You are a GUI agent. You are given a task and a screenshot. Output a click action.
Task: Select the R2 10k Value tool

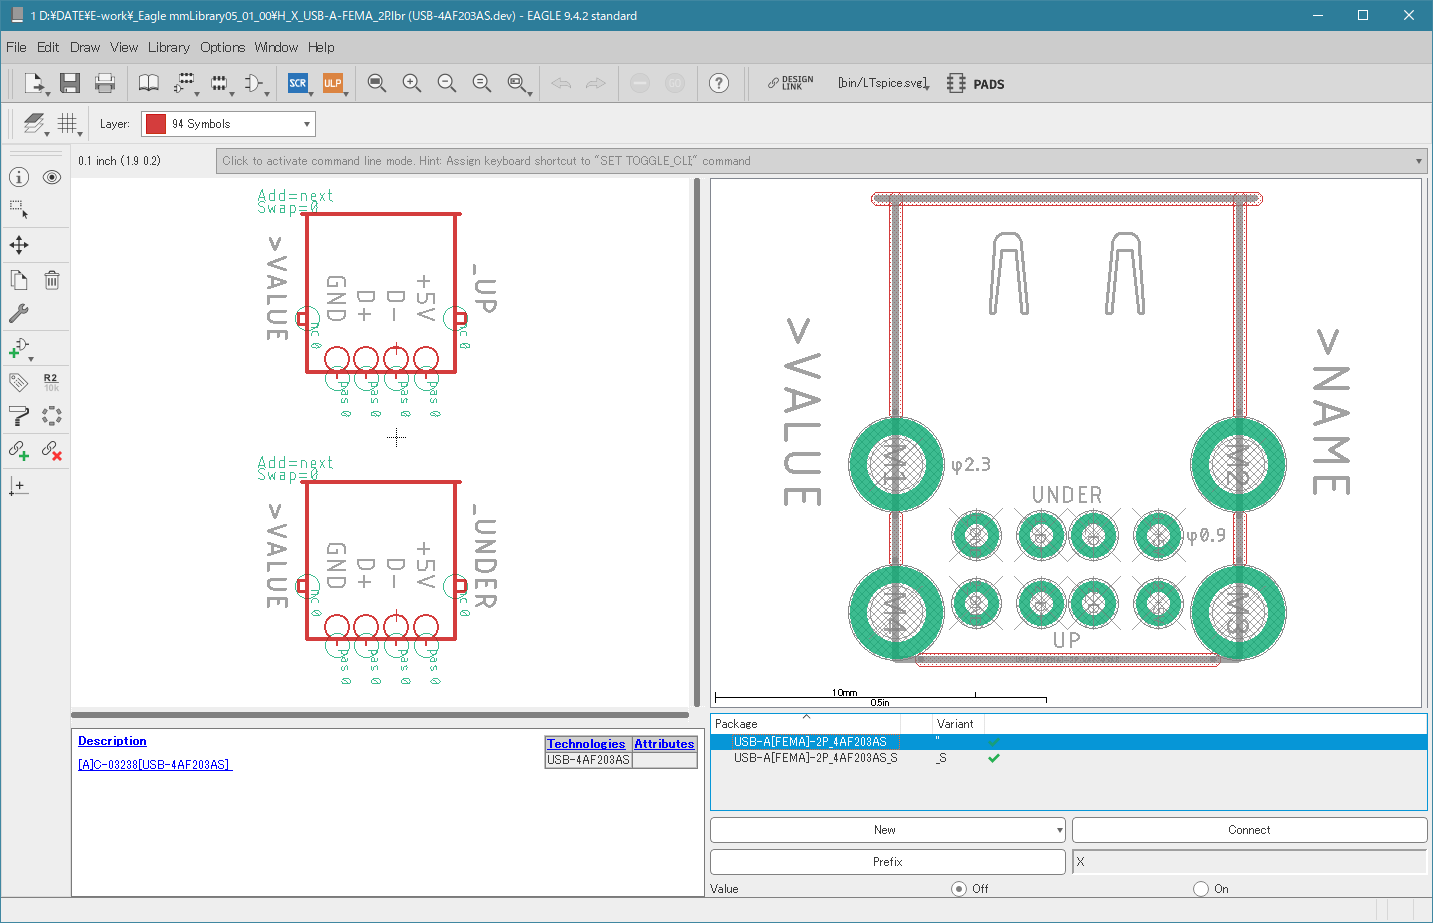click(52, 382)
